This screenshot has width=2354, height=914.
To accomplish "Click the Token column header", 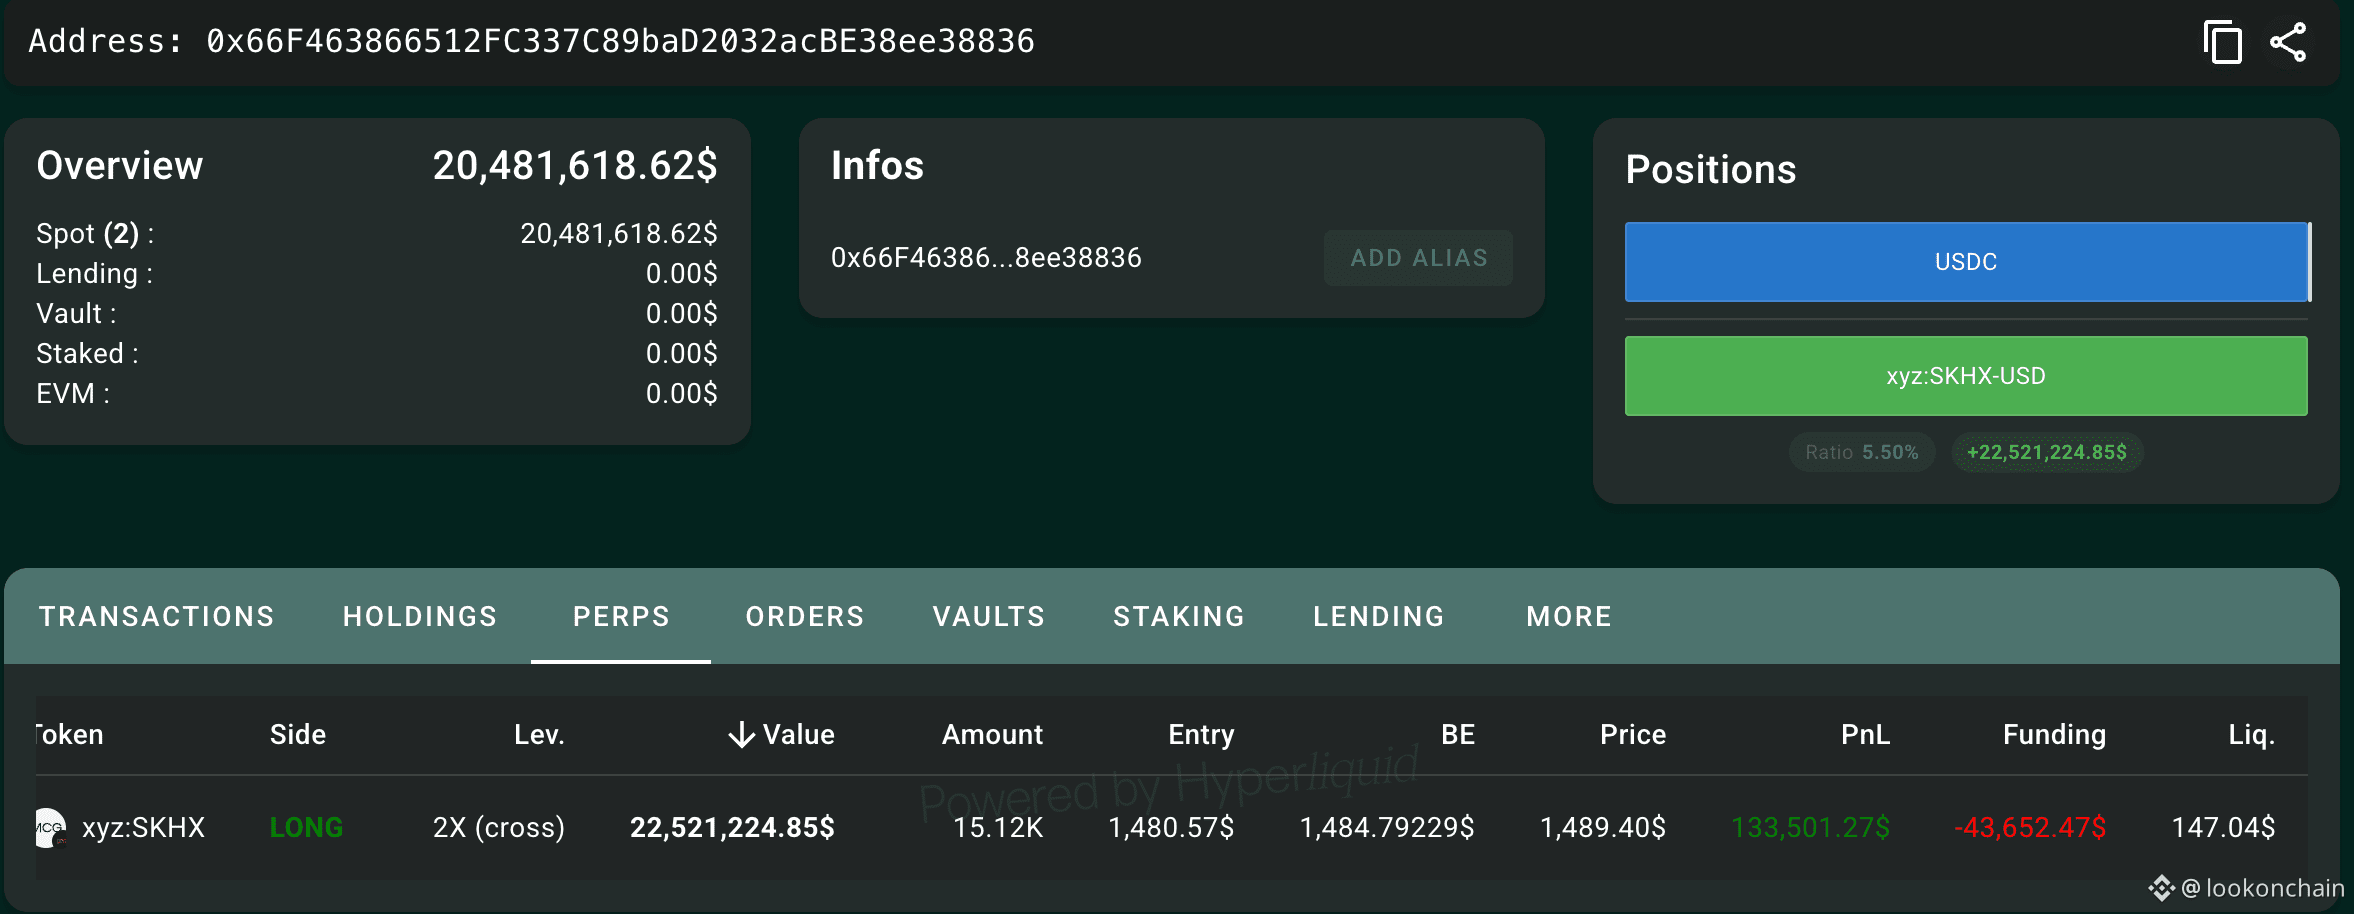I will point(70,735).
